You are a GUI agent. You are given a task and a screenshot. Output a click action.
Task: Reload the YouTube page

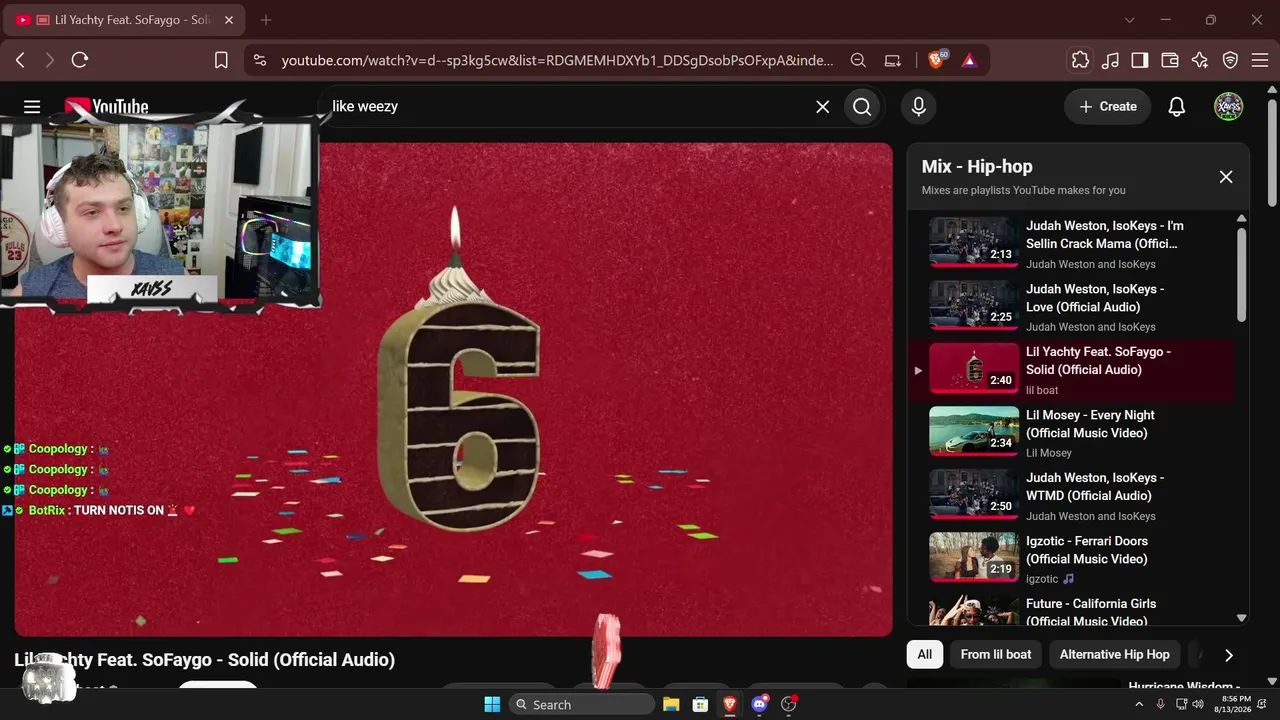click(80, 60)
